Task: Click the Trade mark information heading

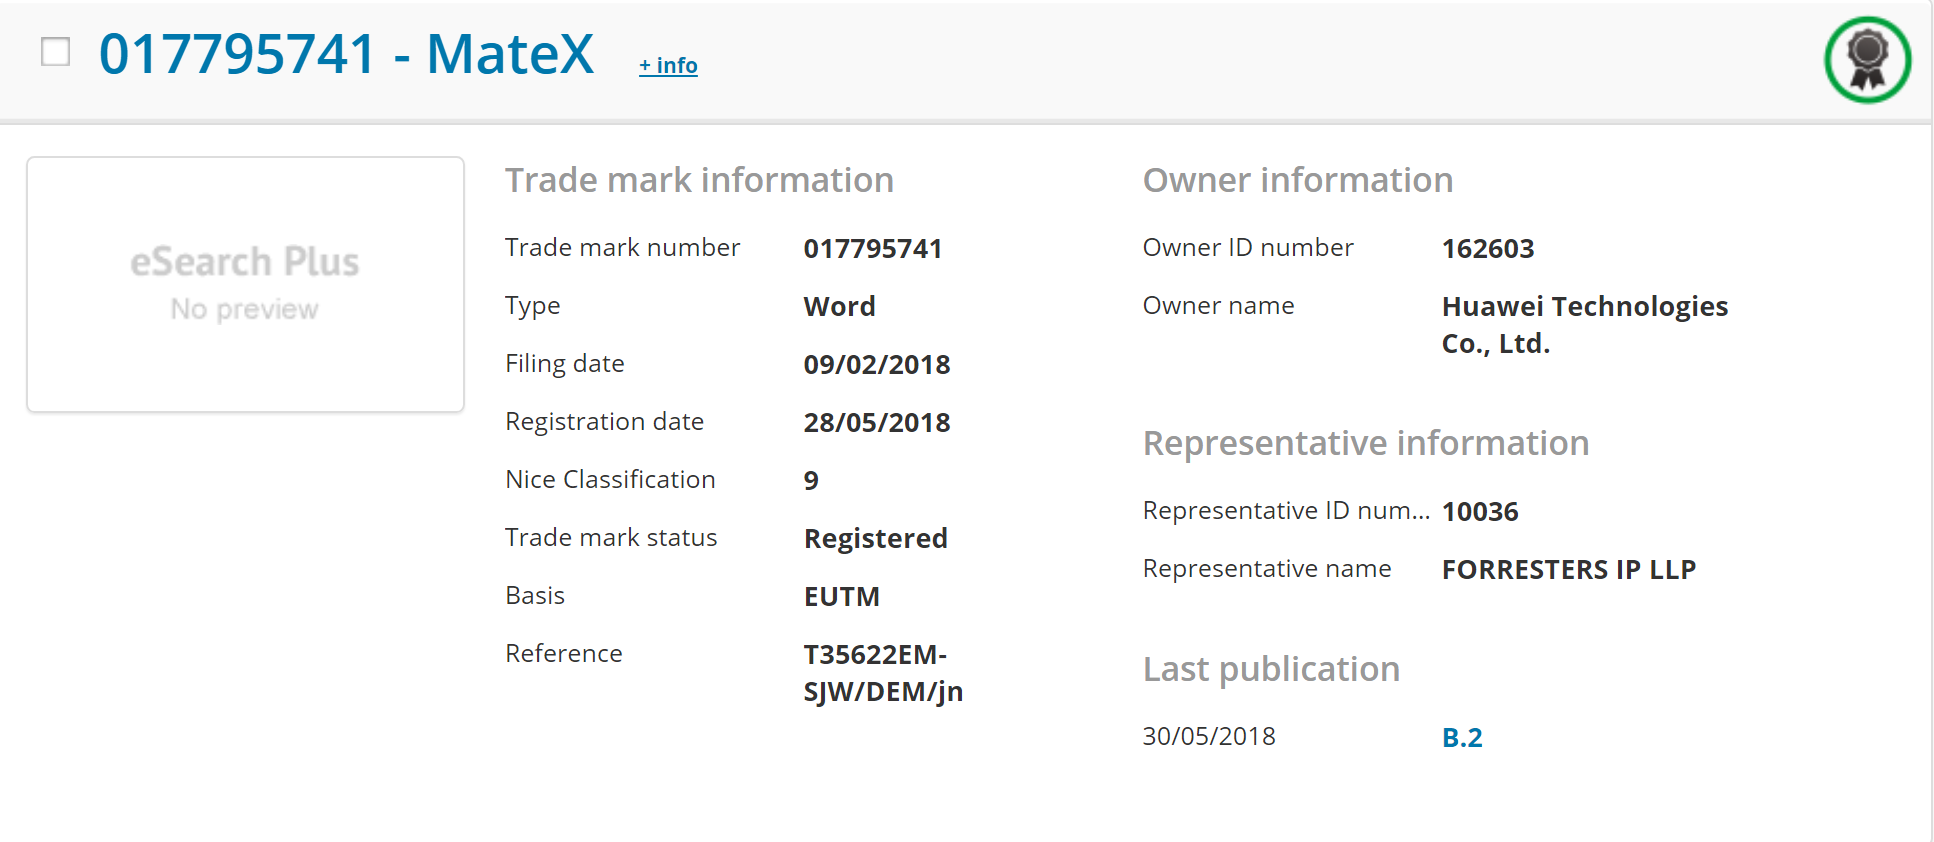Action: tap(699, 181)
